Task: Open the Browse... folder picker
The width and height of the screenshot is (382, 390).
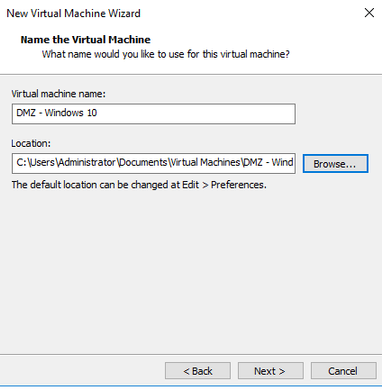Action: [335, 164]
